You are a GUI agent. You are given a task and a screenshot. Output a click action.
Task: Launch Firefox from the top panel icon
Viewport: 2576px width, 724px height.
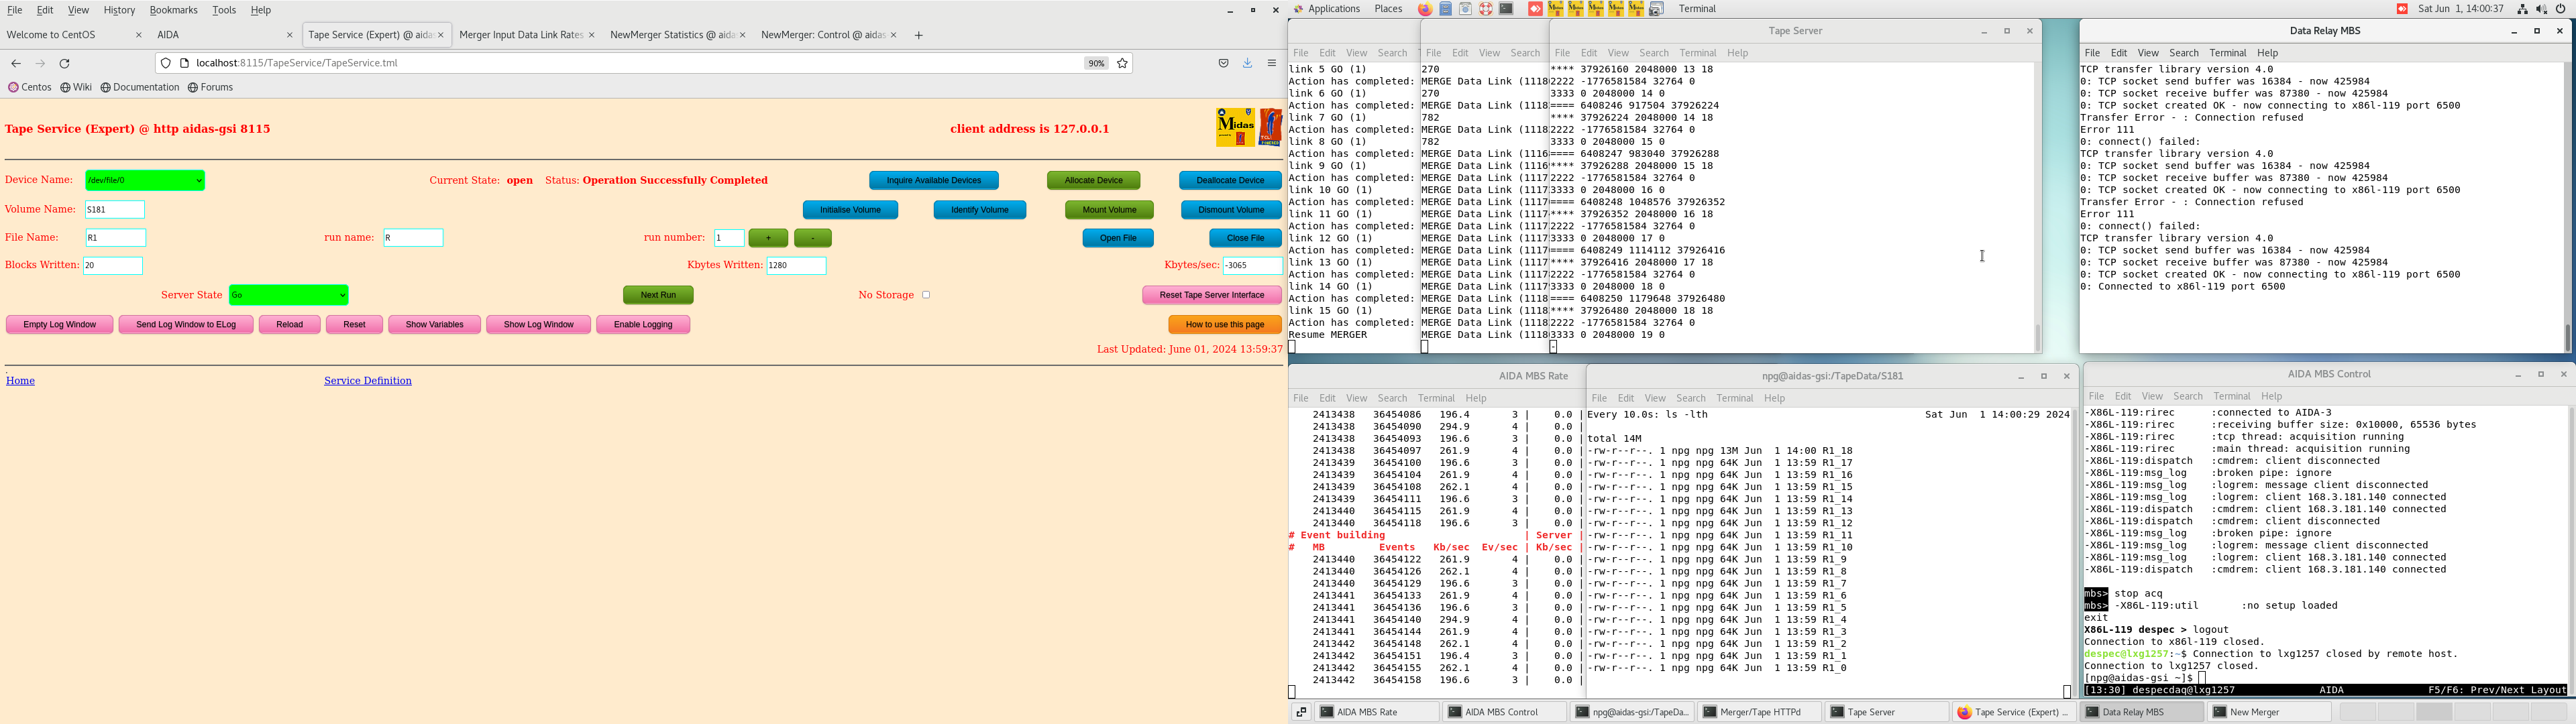coord(1425,9)
